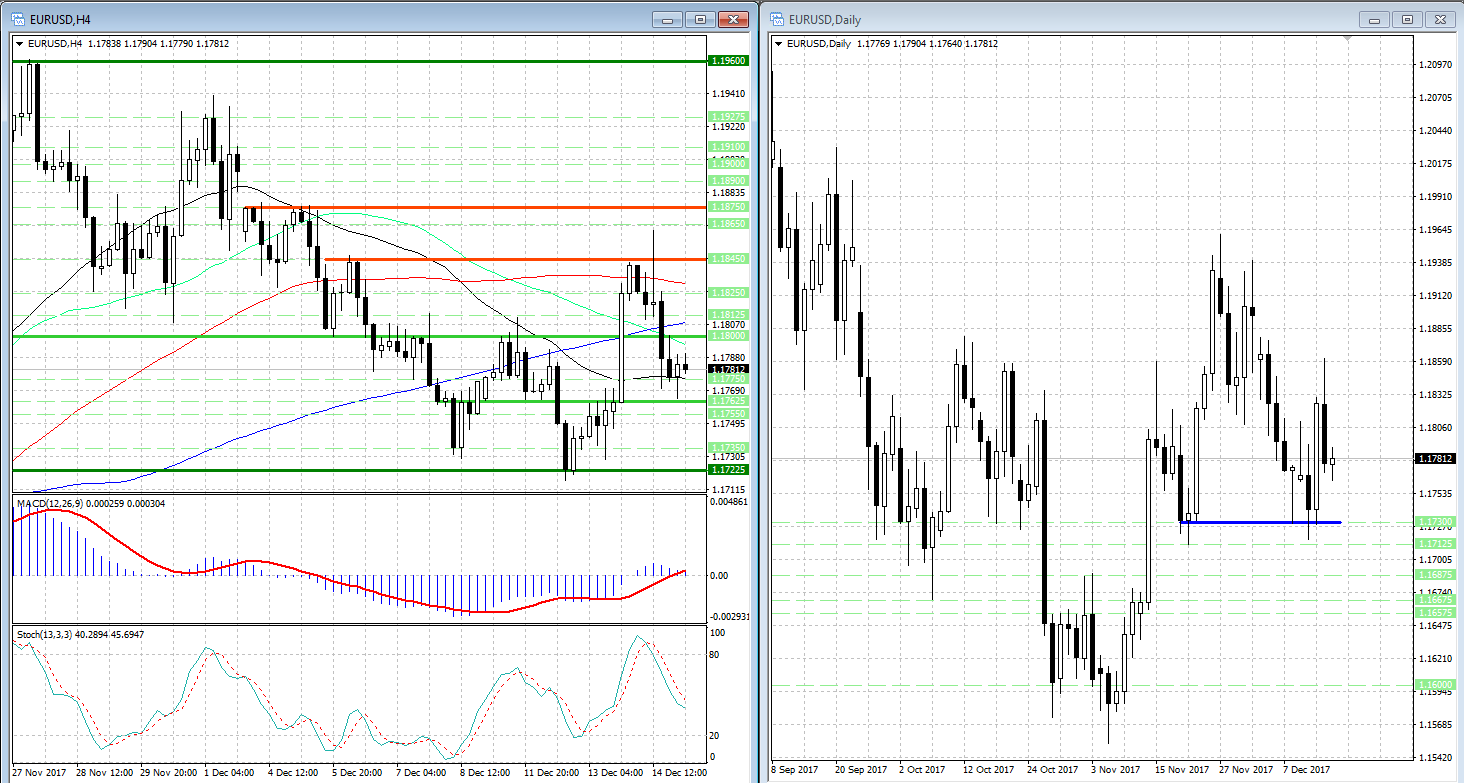Maximize the EURUSD,Daily chart window
This screenshot has width=1464, height=783.
[x=1408, y=19]
